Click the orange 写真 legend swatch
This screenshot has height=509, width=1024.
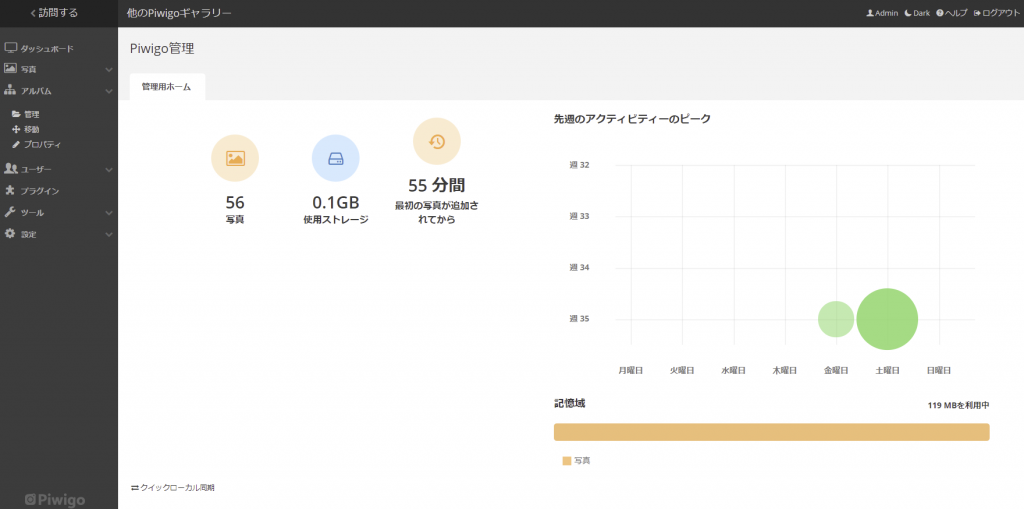pos(567,461)
